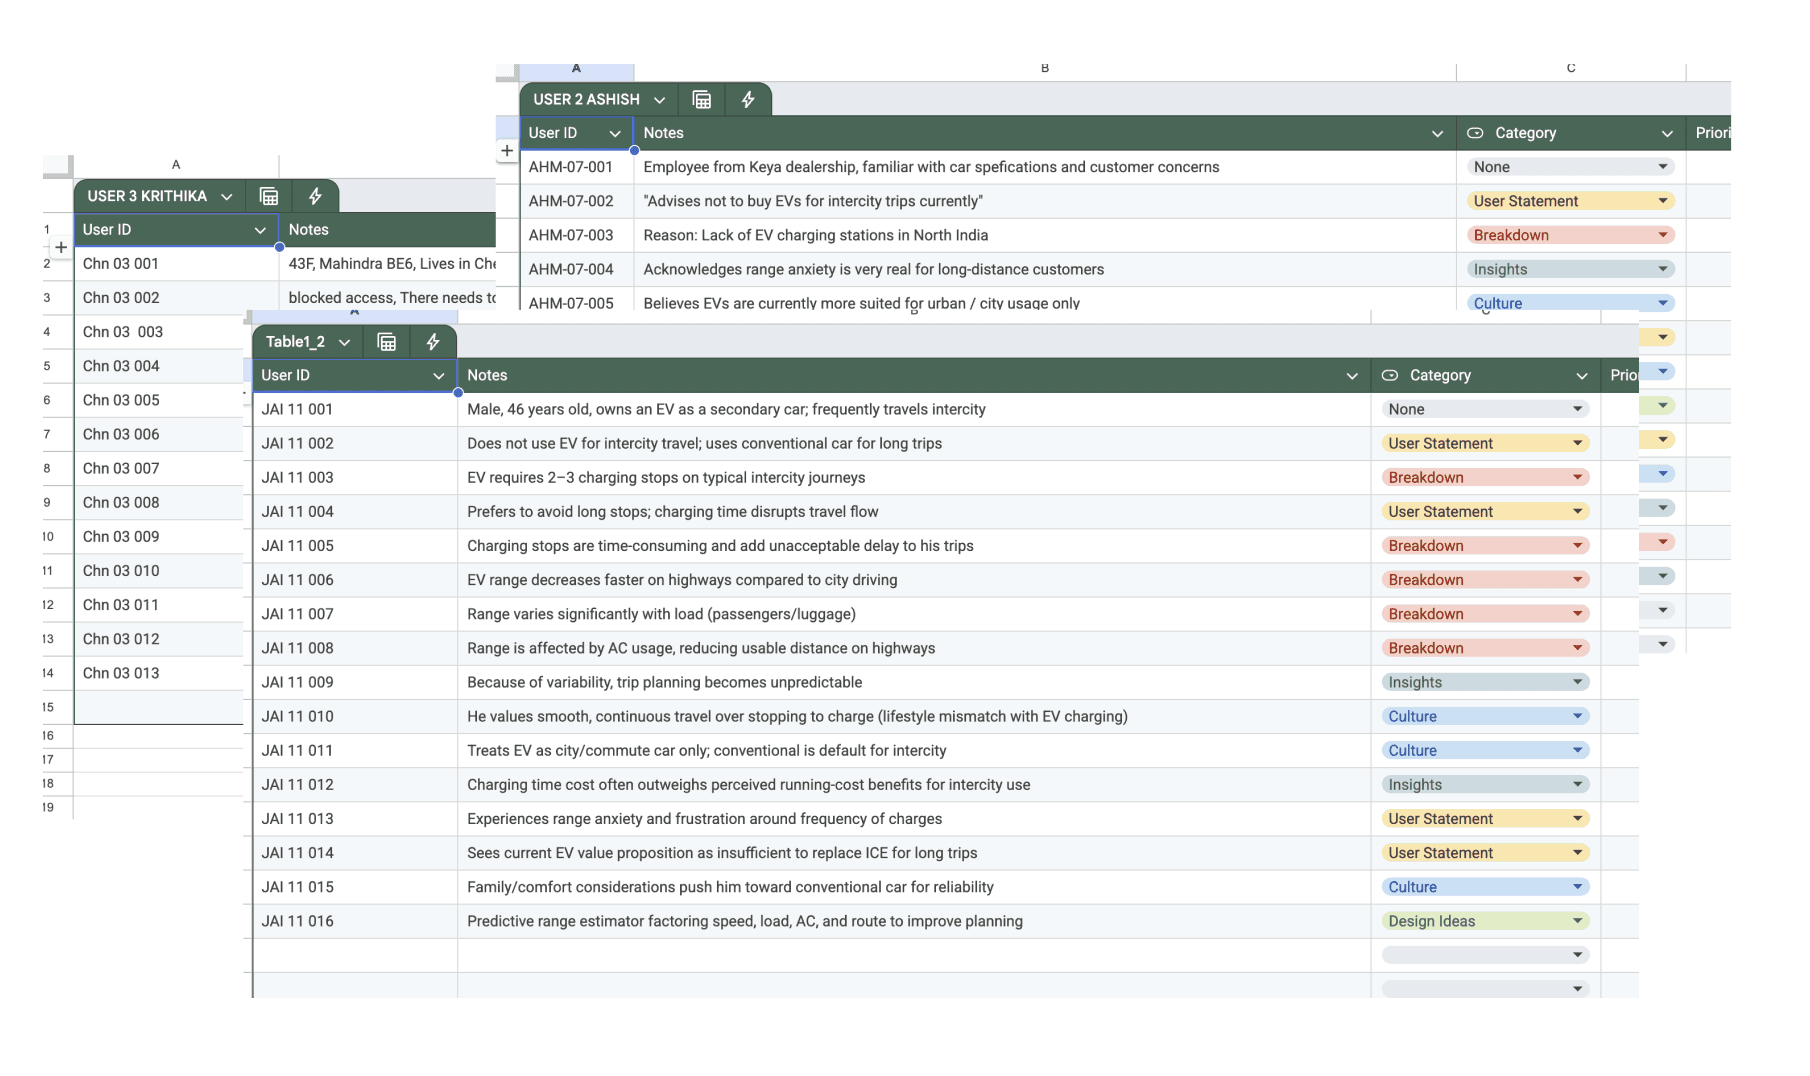Select cell Chn 03 001
Image resolution: width=1810 pixels, height=1076 pixels.
pos(176,264)
